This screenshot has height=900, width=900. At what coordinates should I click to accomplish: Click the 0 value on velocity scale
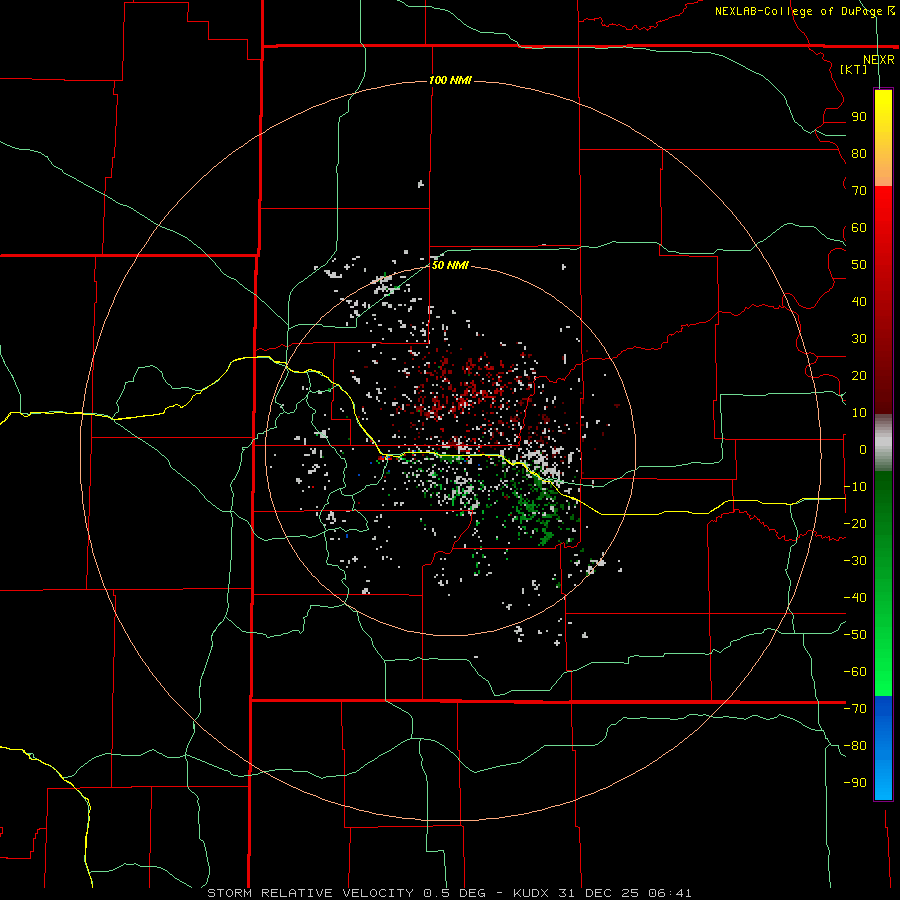coord(863,449)
